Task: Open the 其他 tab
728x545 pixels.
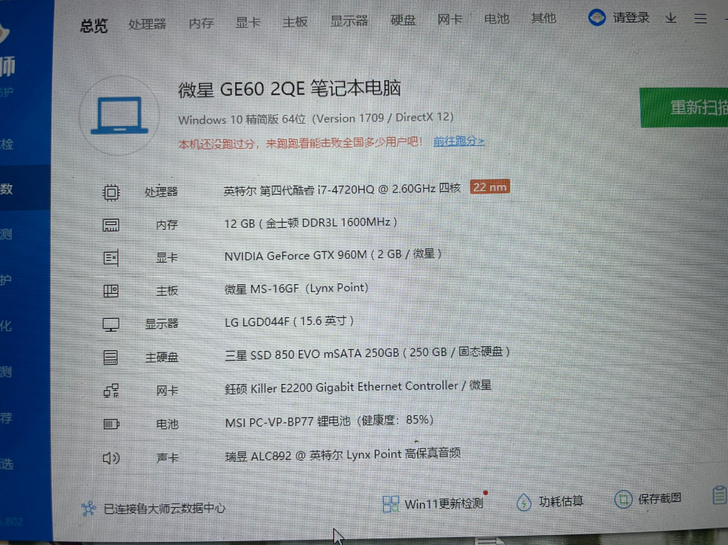Action: click(x=544, y=18)
